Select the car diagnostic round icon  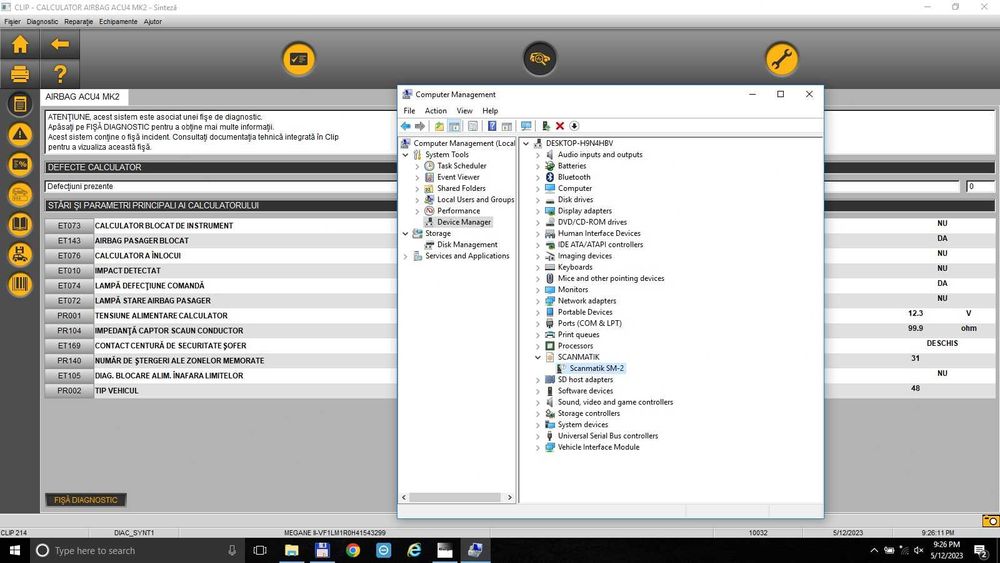(540, 59)
